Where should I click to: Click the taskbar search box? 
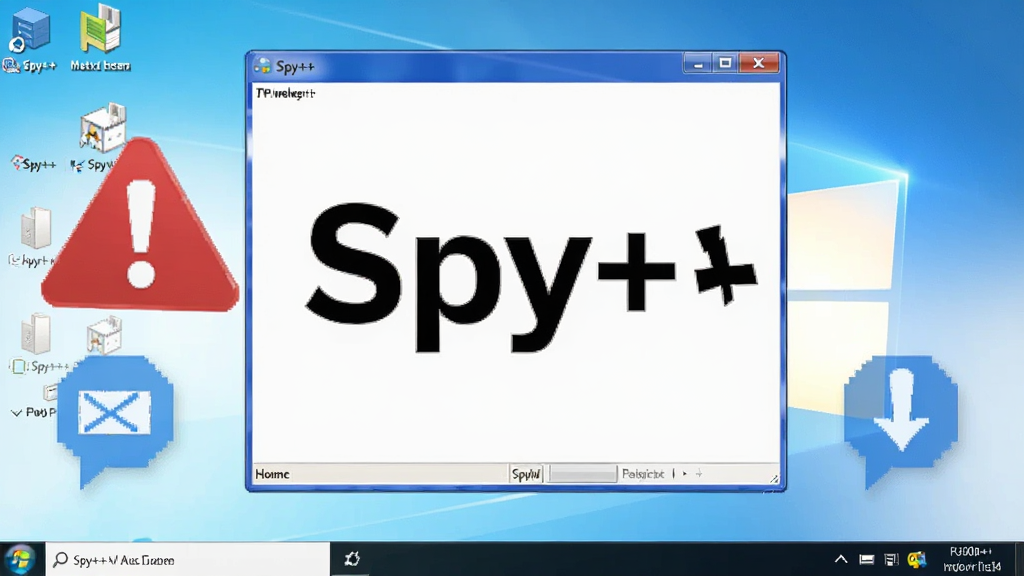(x=188, y=560)
